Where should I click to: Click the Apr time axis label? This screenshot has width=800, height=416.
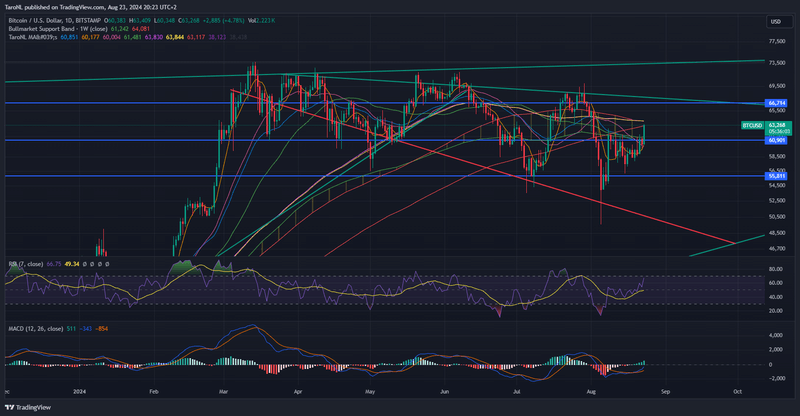[298, 392]
